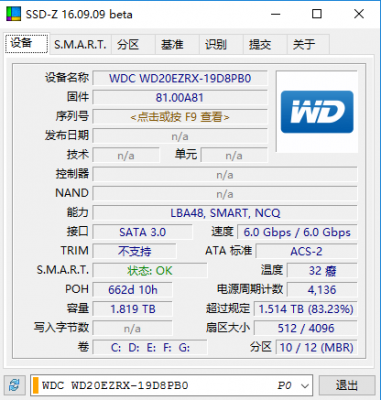Click the 退出 button

pyautogui.click(x=347, y=386)
